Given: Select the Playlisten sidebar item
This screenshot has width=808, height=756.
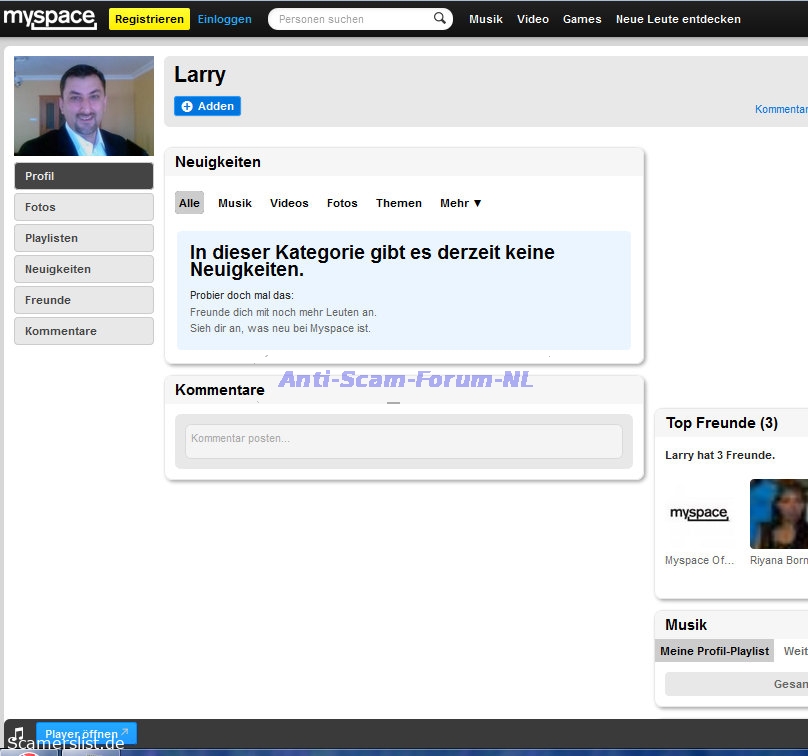Looking at the screenshot, I should (x=84, y=238).
